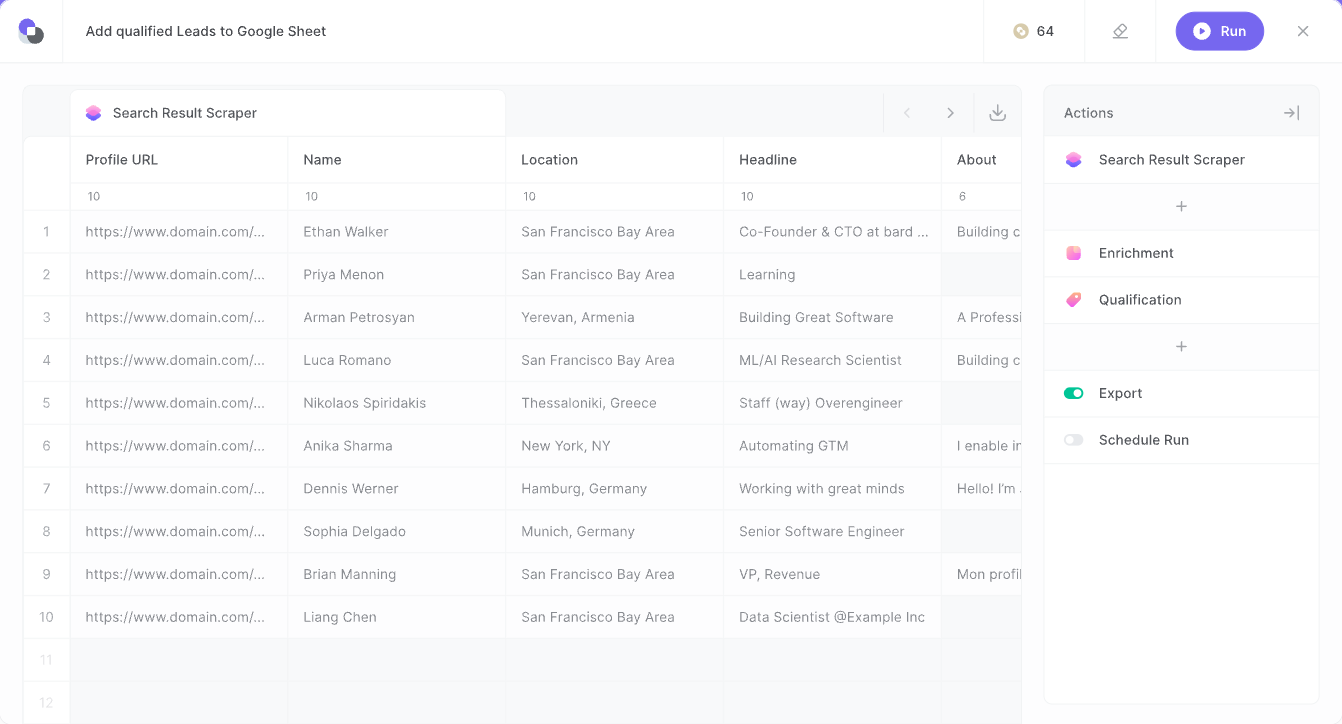Select the Dennis Werner name cell
Image resolution: width=1342 pixels, height=724 pixels.
tap(397, 489)
